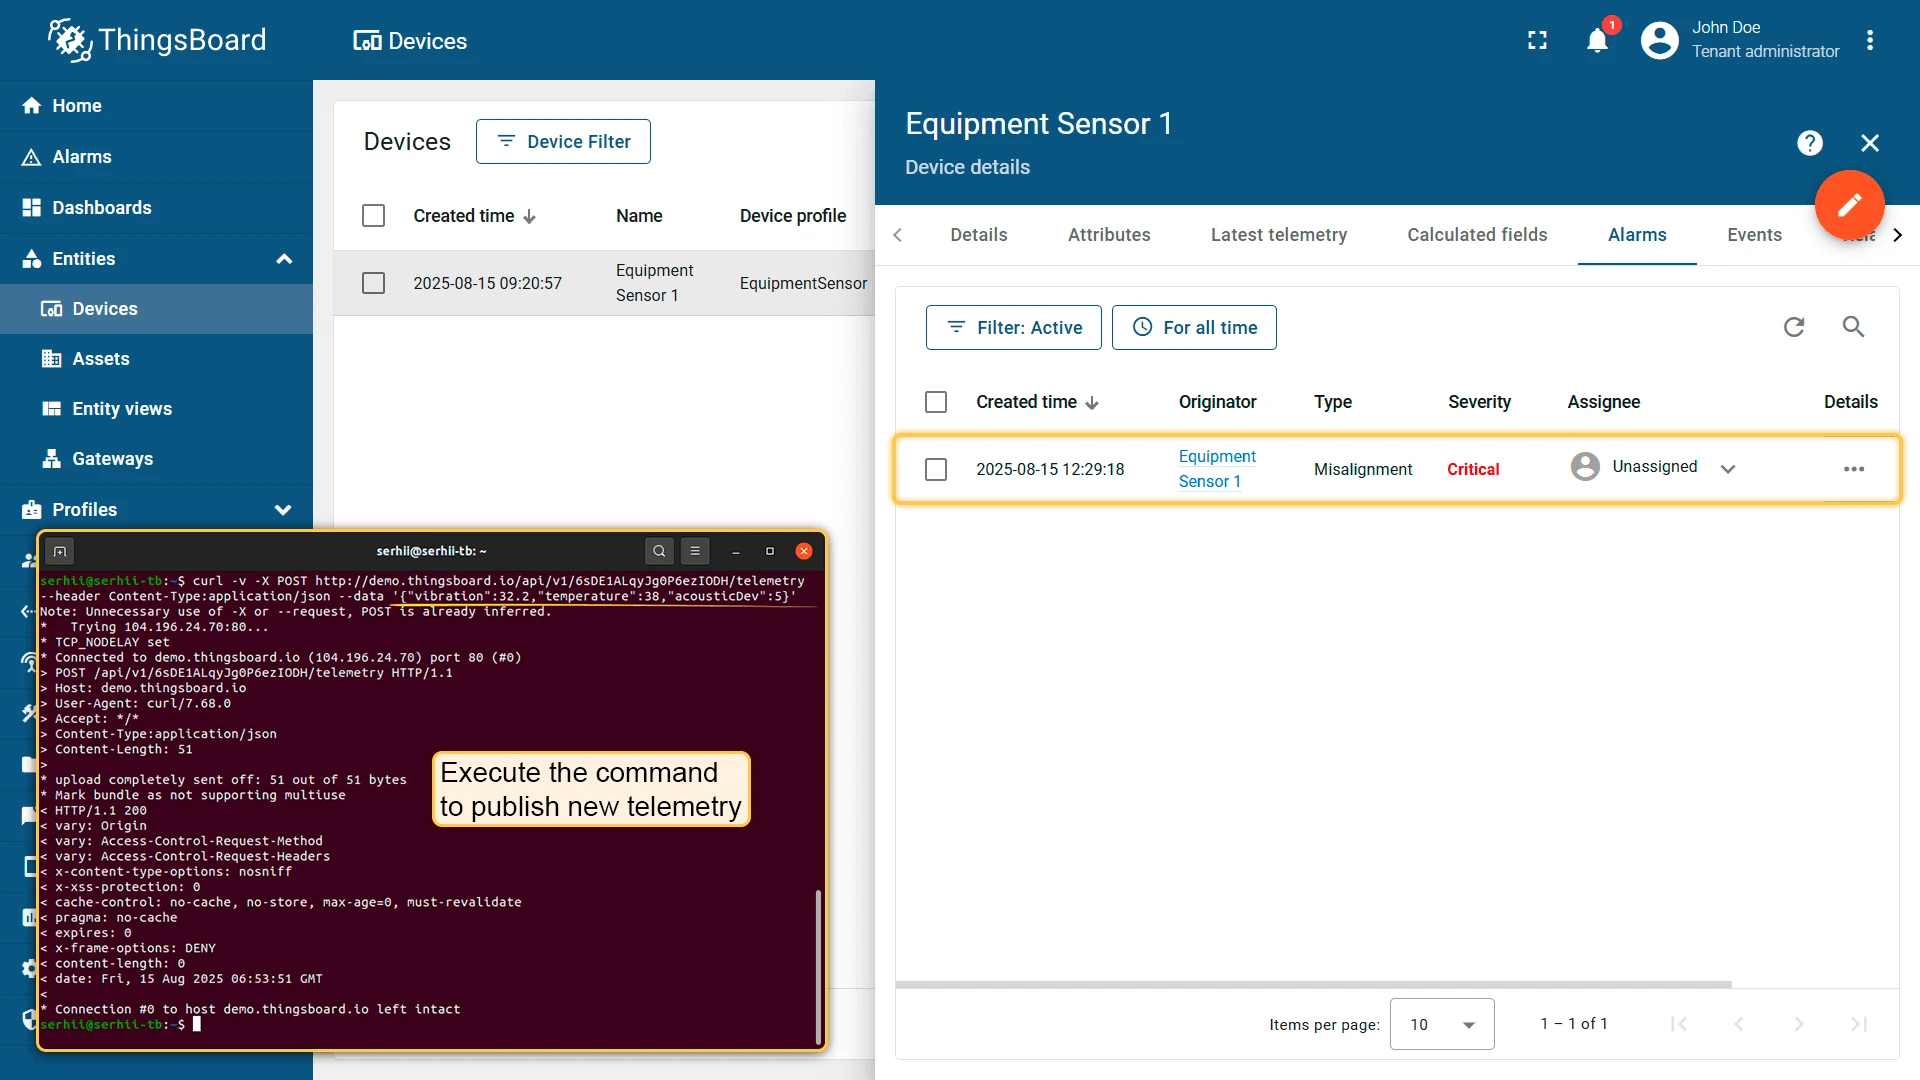Open the alarms search icon
The width and height of the screenshot is (1920, 1080).
[1853, 327]
